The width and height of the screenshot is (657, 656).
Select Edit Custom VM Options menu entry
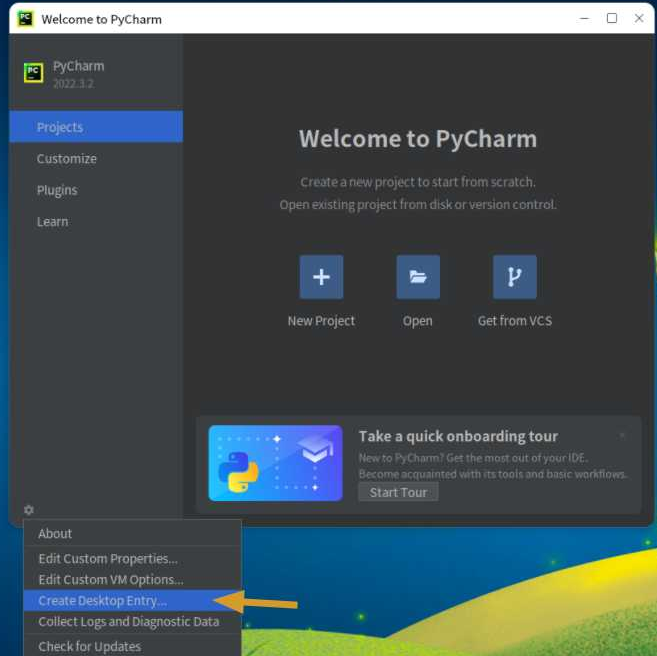tap(132, 579)
